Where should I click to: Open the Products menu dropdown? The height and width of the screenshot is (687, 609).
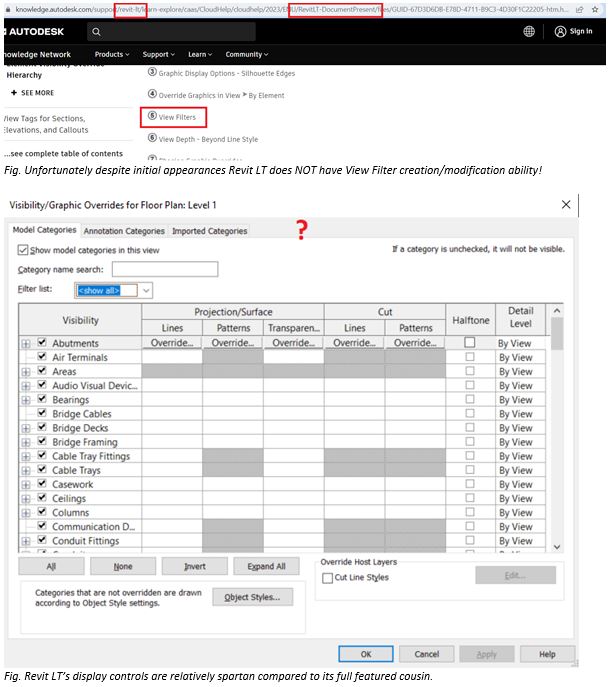[x=112, y=54]
